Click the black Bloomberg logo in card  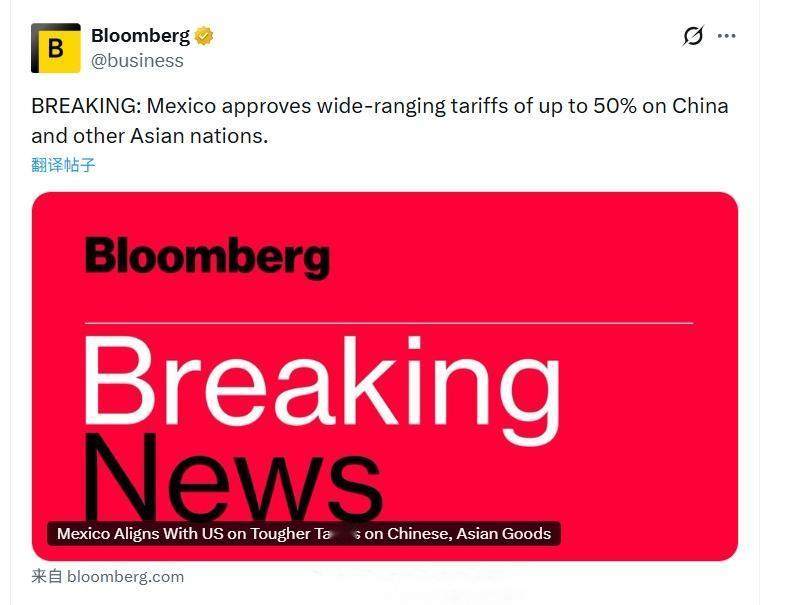point(207,257)
